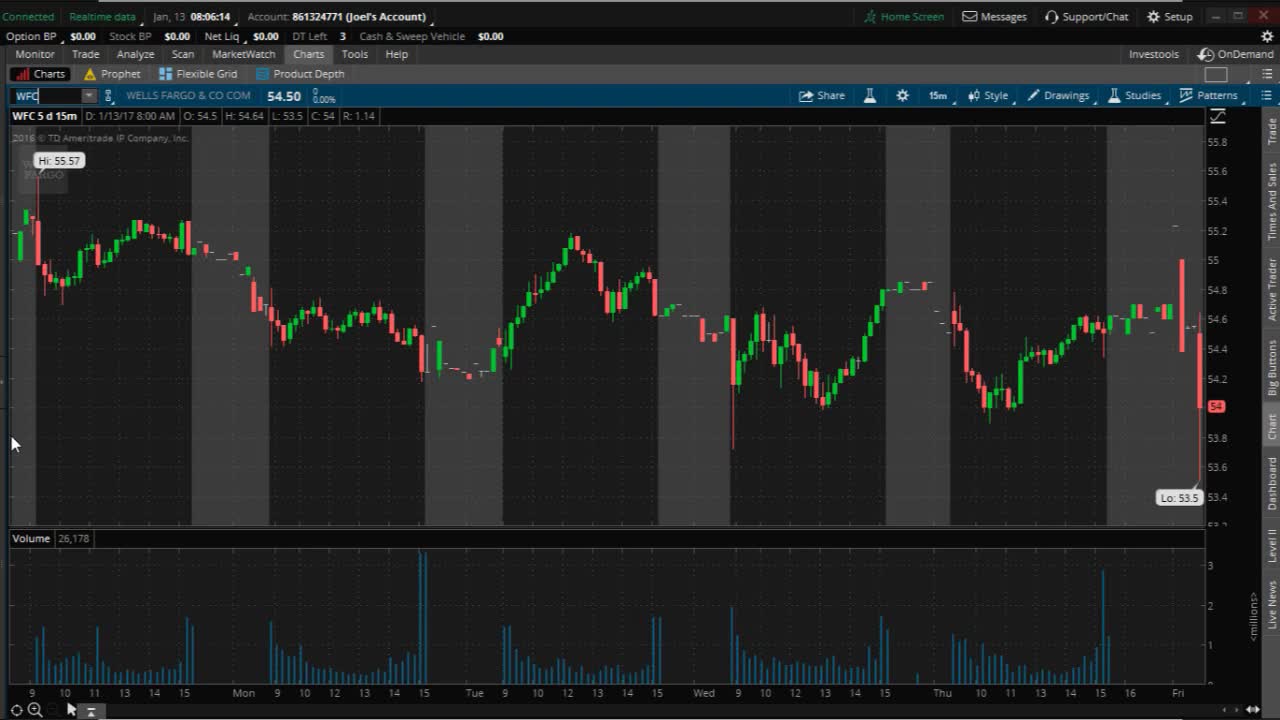Screen dimensions: 1280x720
Task: Click the Net Liq label
Action: click(221, 36)
